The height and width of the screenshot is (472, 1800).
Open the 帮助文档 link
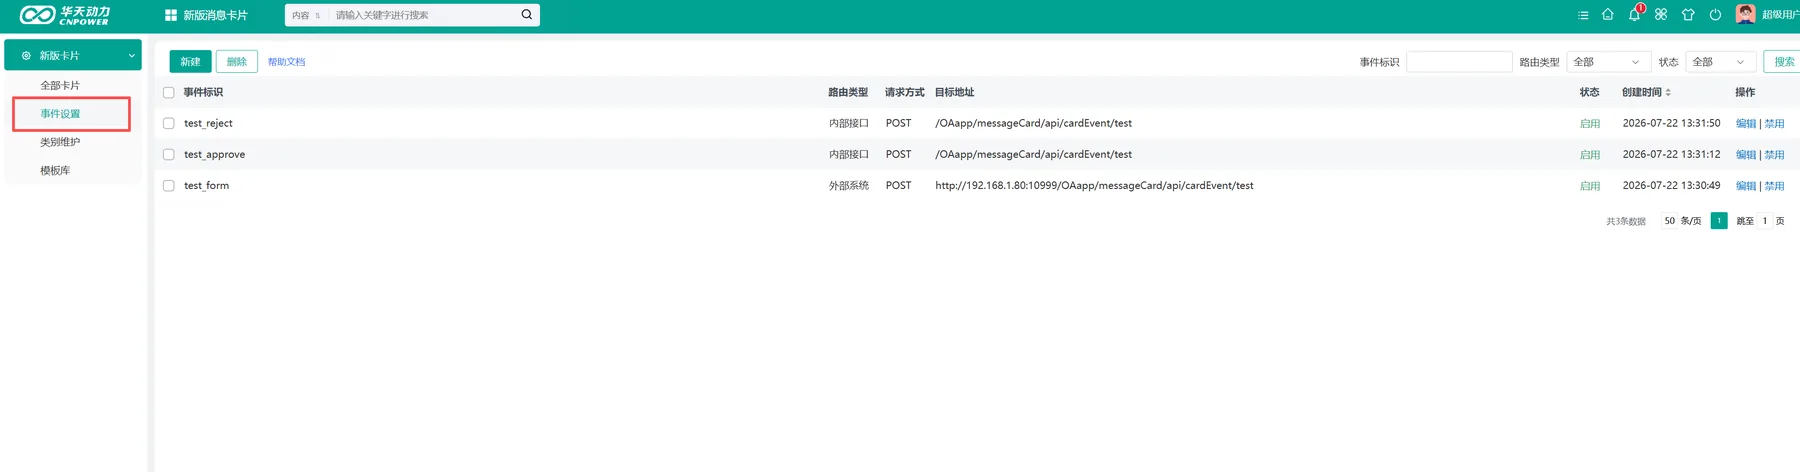tap(287, 62)
